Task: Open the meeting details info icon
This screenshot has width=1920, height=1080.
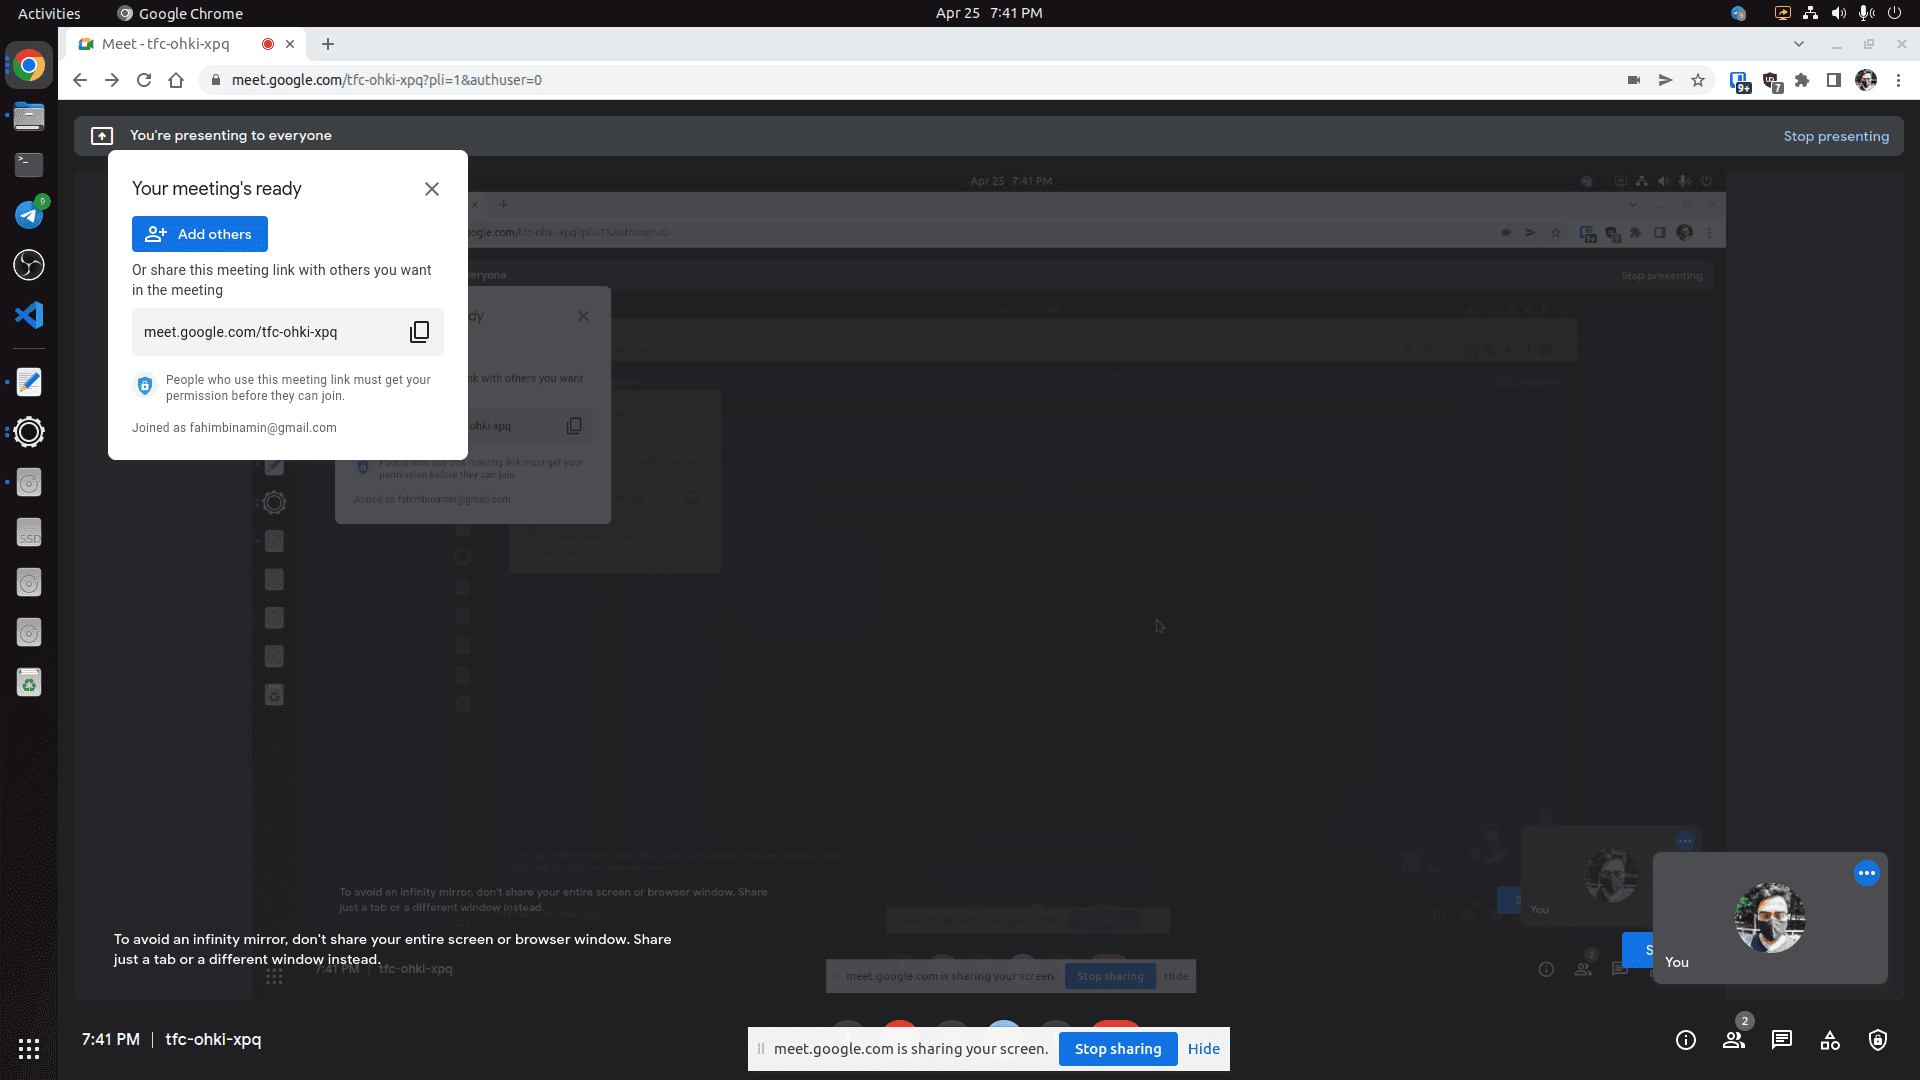Action: pyautogui.click(x=1686, y=1040)
